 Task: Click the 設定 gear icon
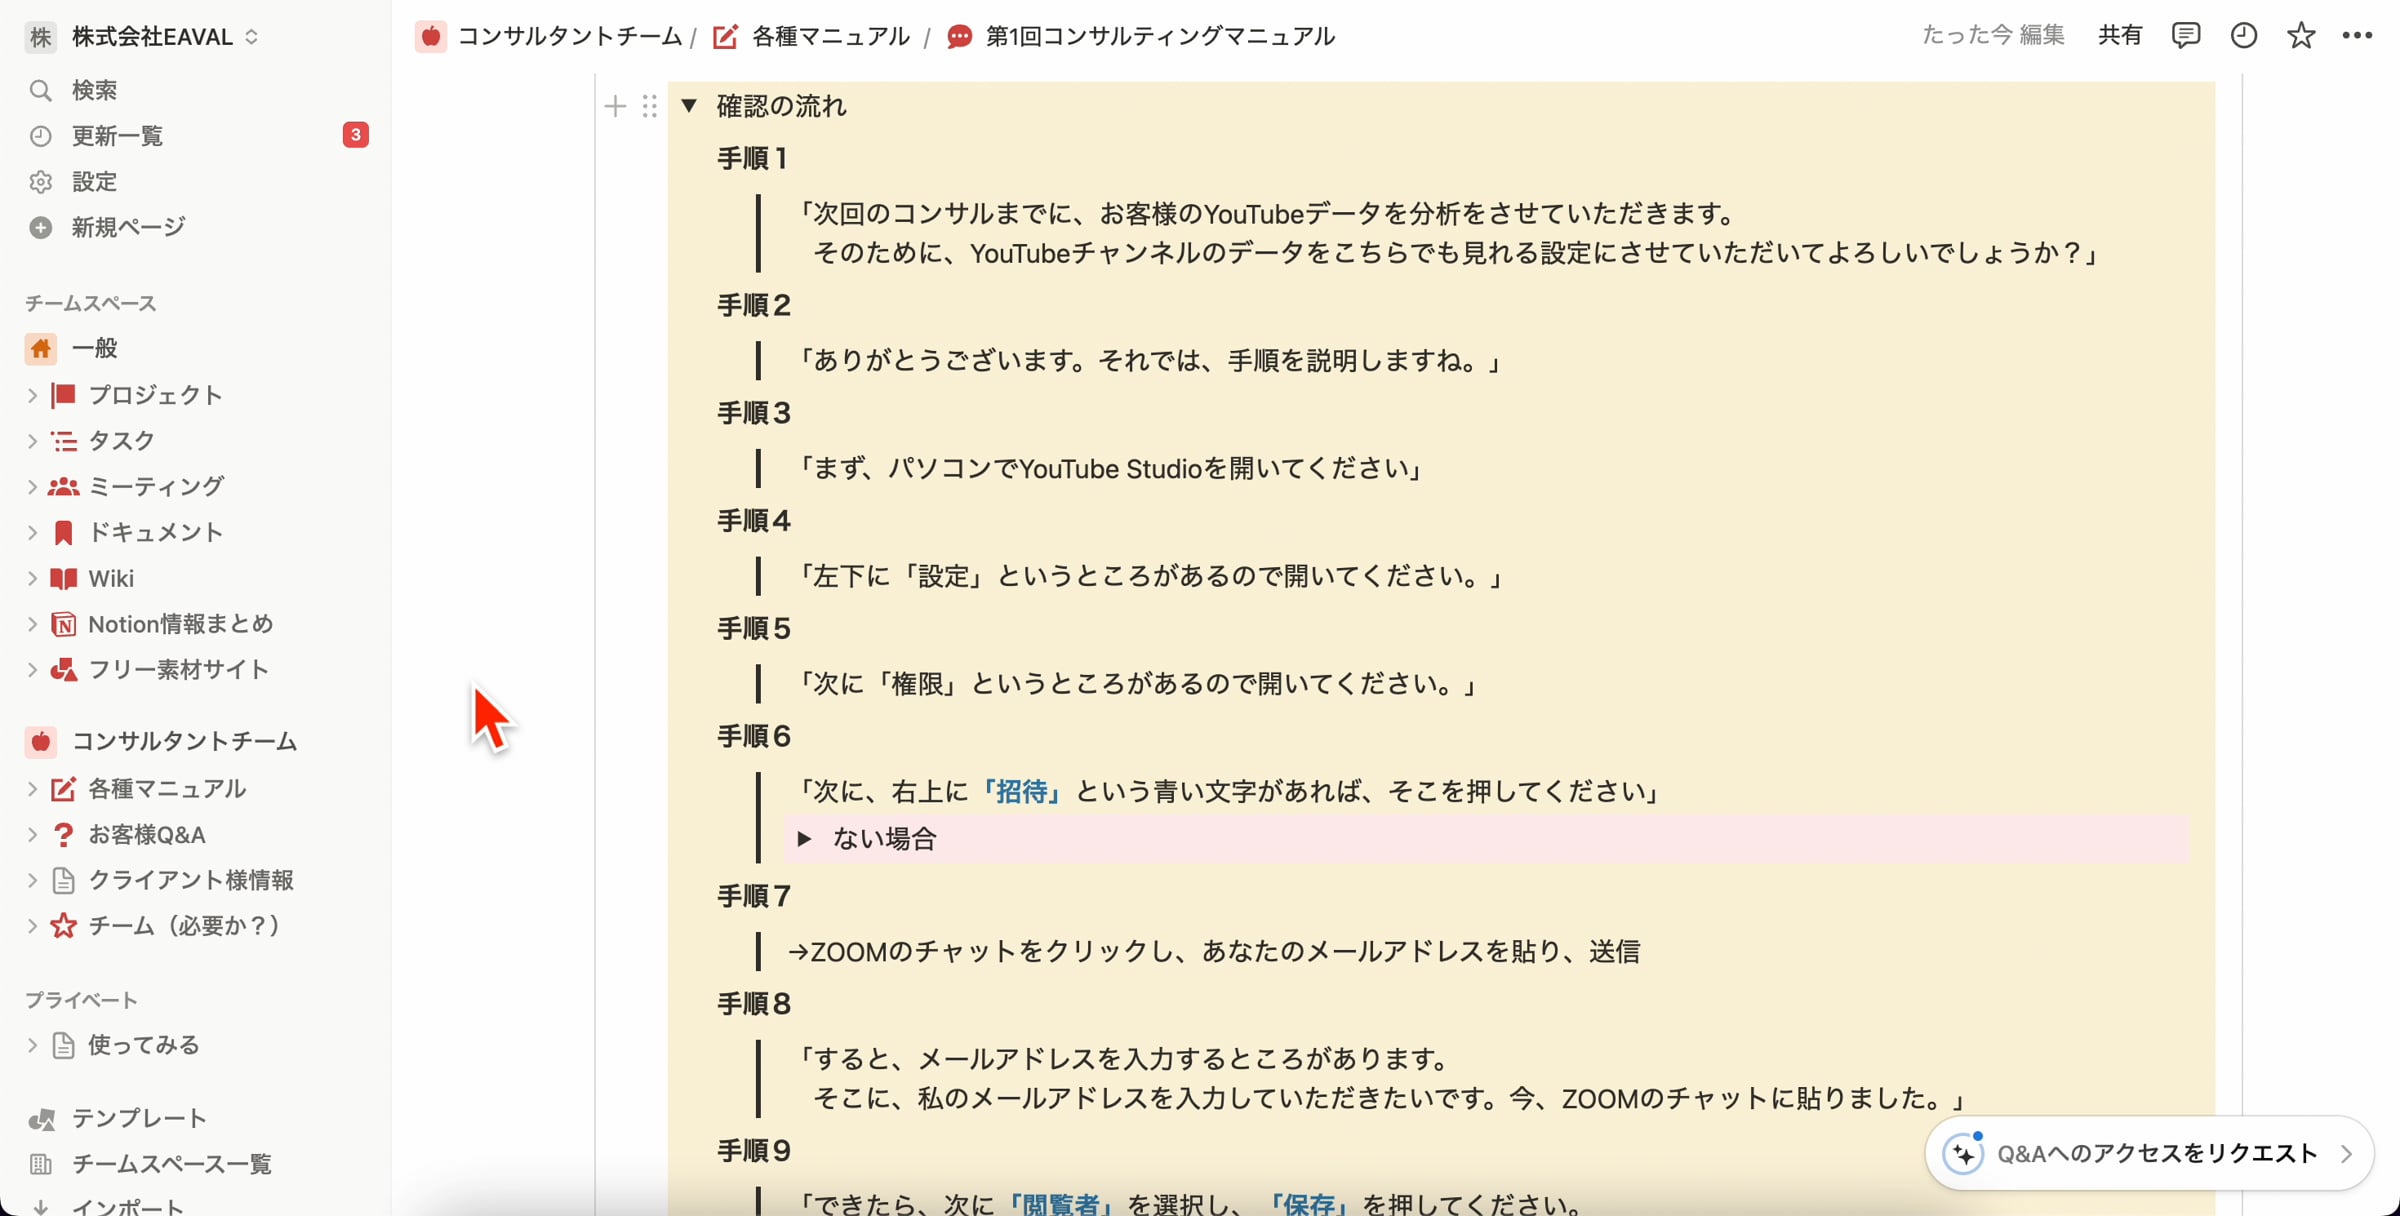[40, 182]
